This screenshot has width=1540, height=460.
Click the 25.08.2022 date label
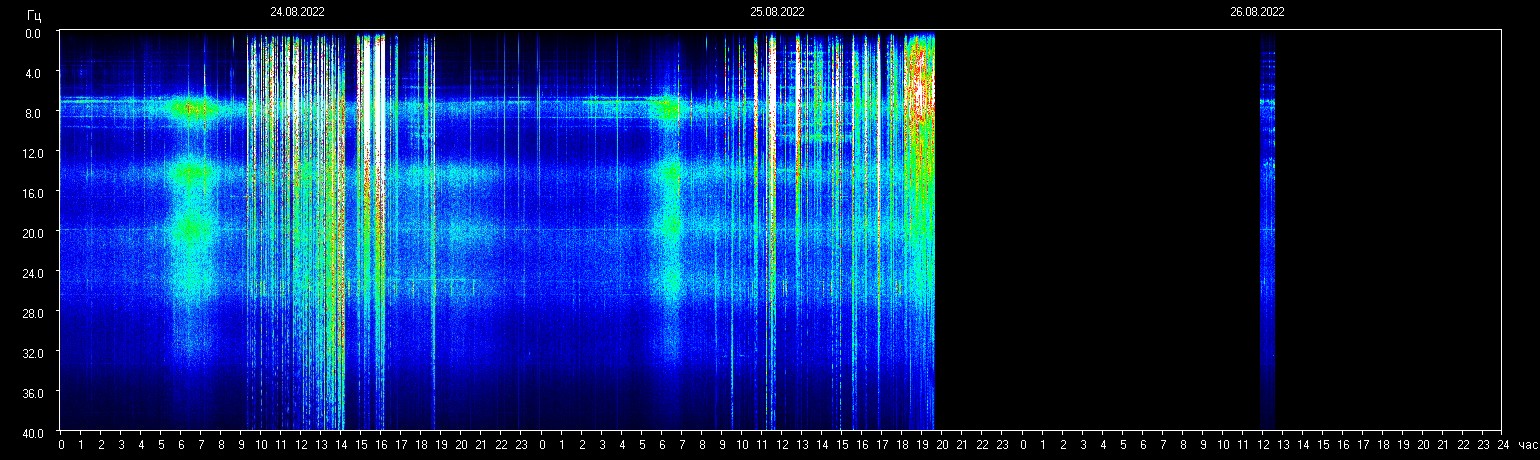coord(777,12)
